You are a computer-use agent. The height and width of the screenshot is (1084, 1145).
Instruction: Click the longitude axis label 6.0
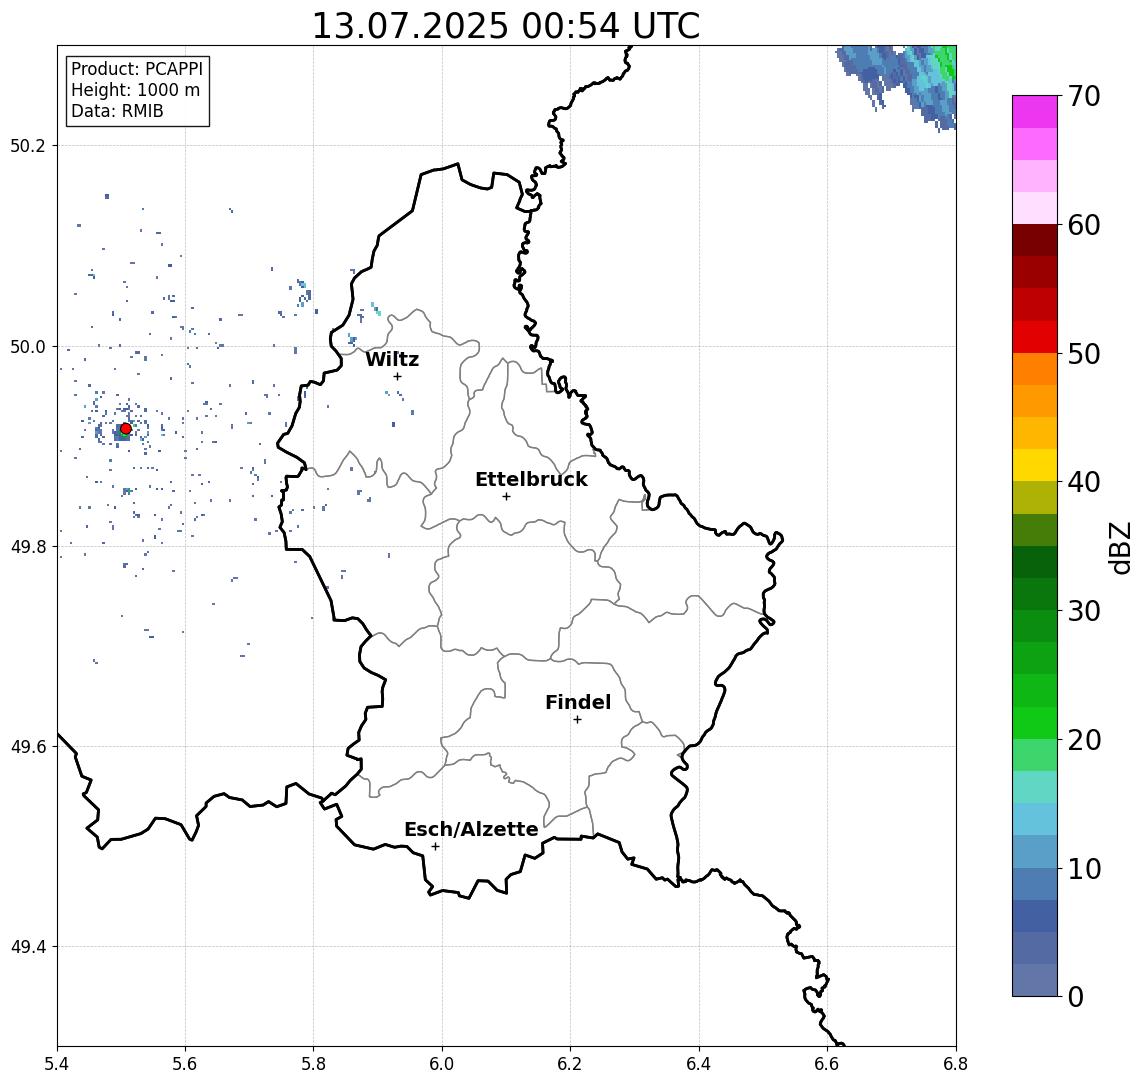pos(442,1064)
